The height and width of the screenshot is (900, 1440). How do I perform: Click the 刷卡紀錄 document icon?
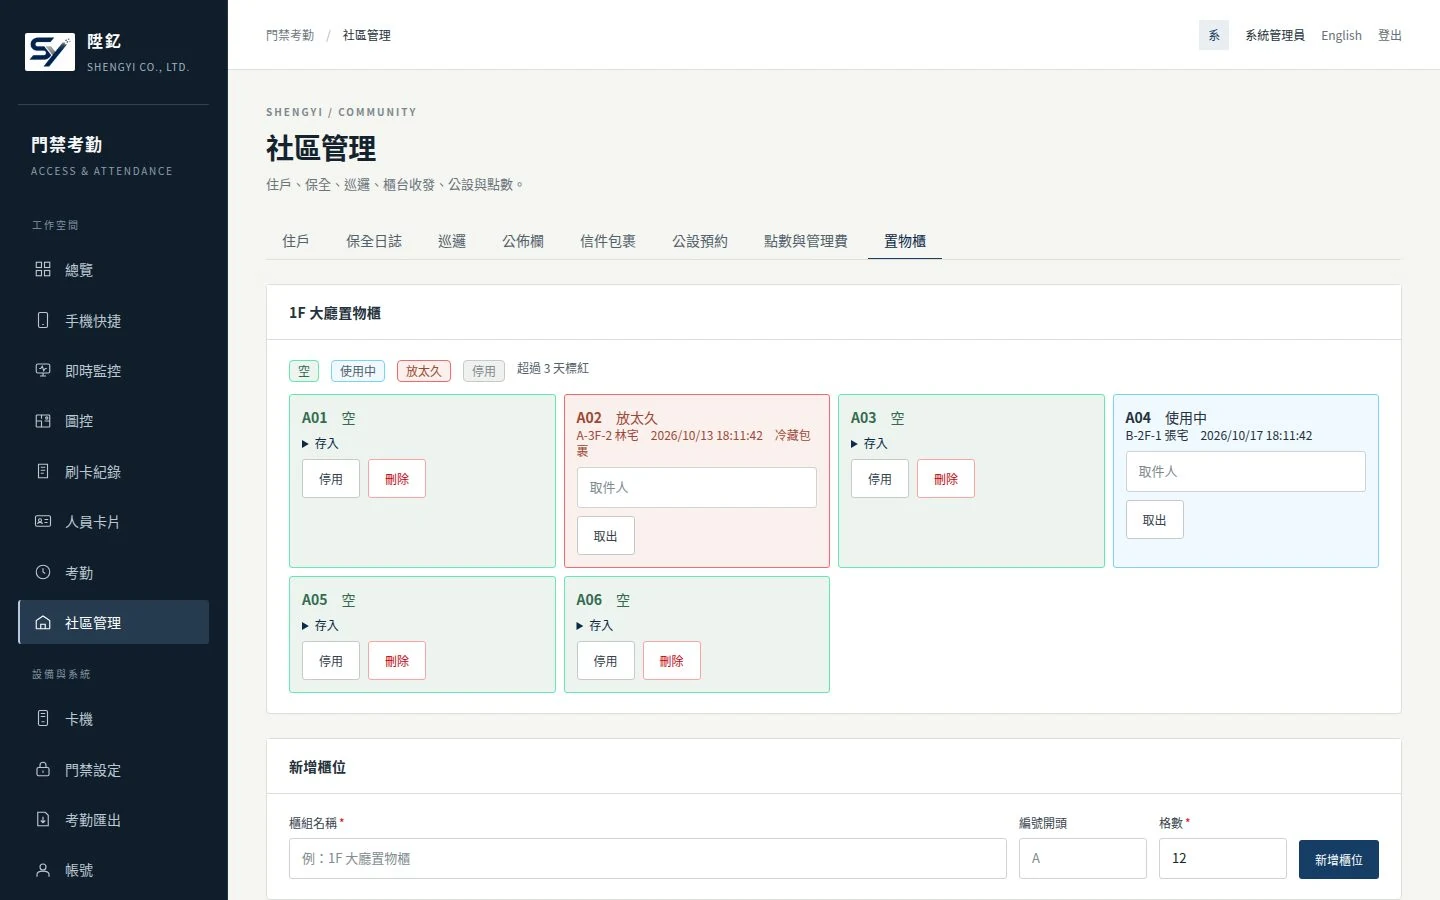click(x=43, y=471)
